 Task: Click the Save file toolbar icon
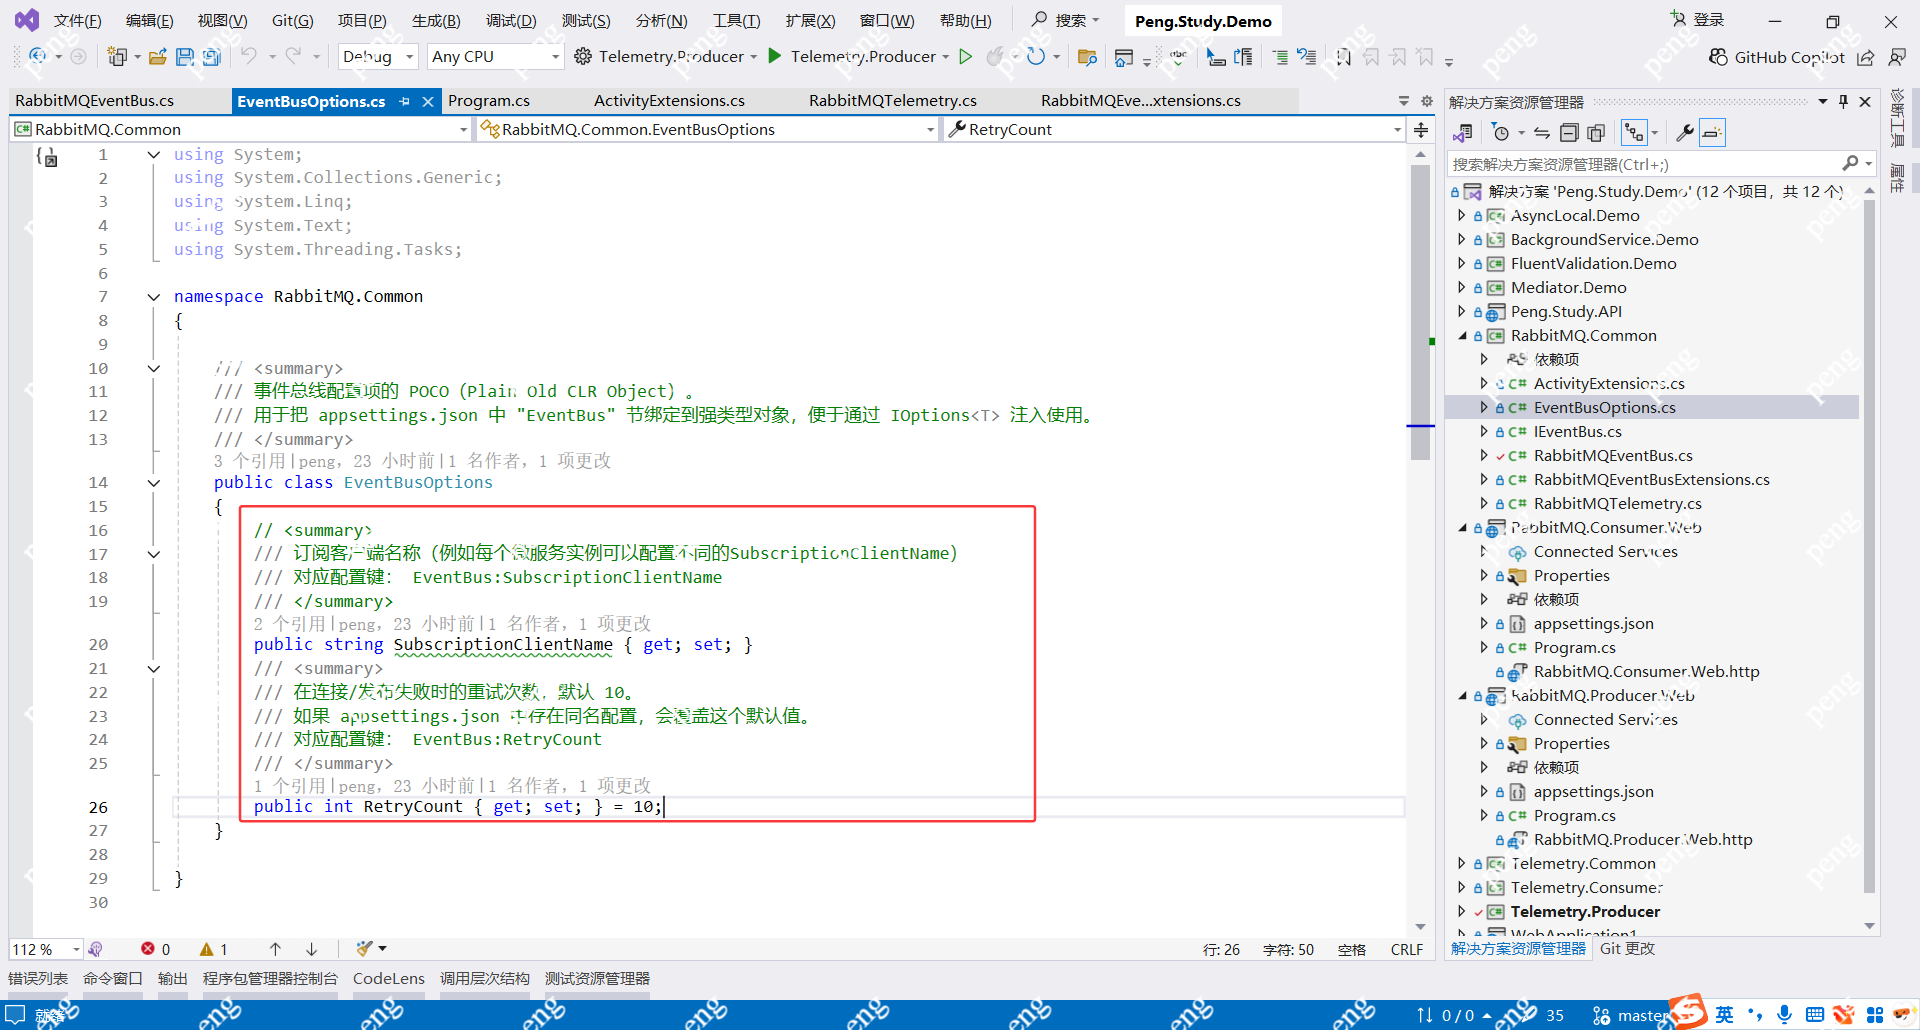(185, 57)
